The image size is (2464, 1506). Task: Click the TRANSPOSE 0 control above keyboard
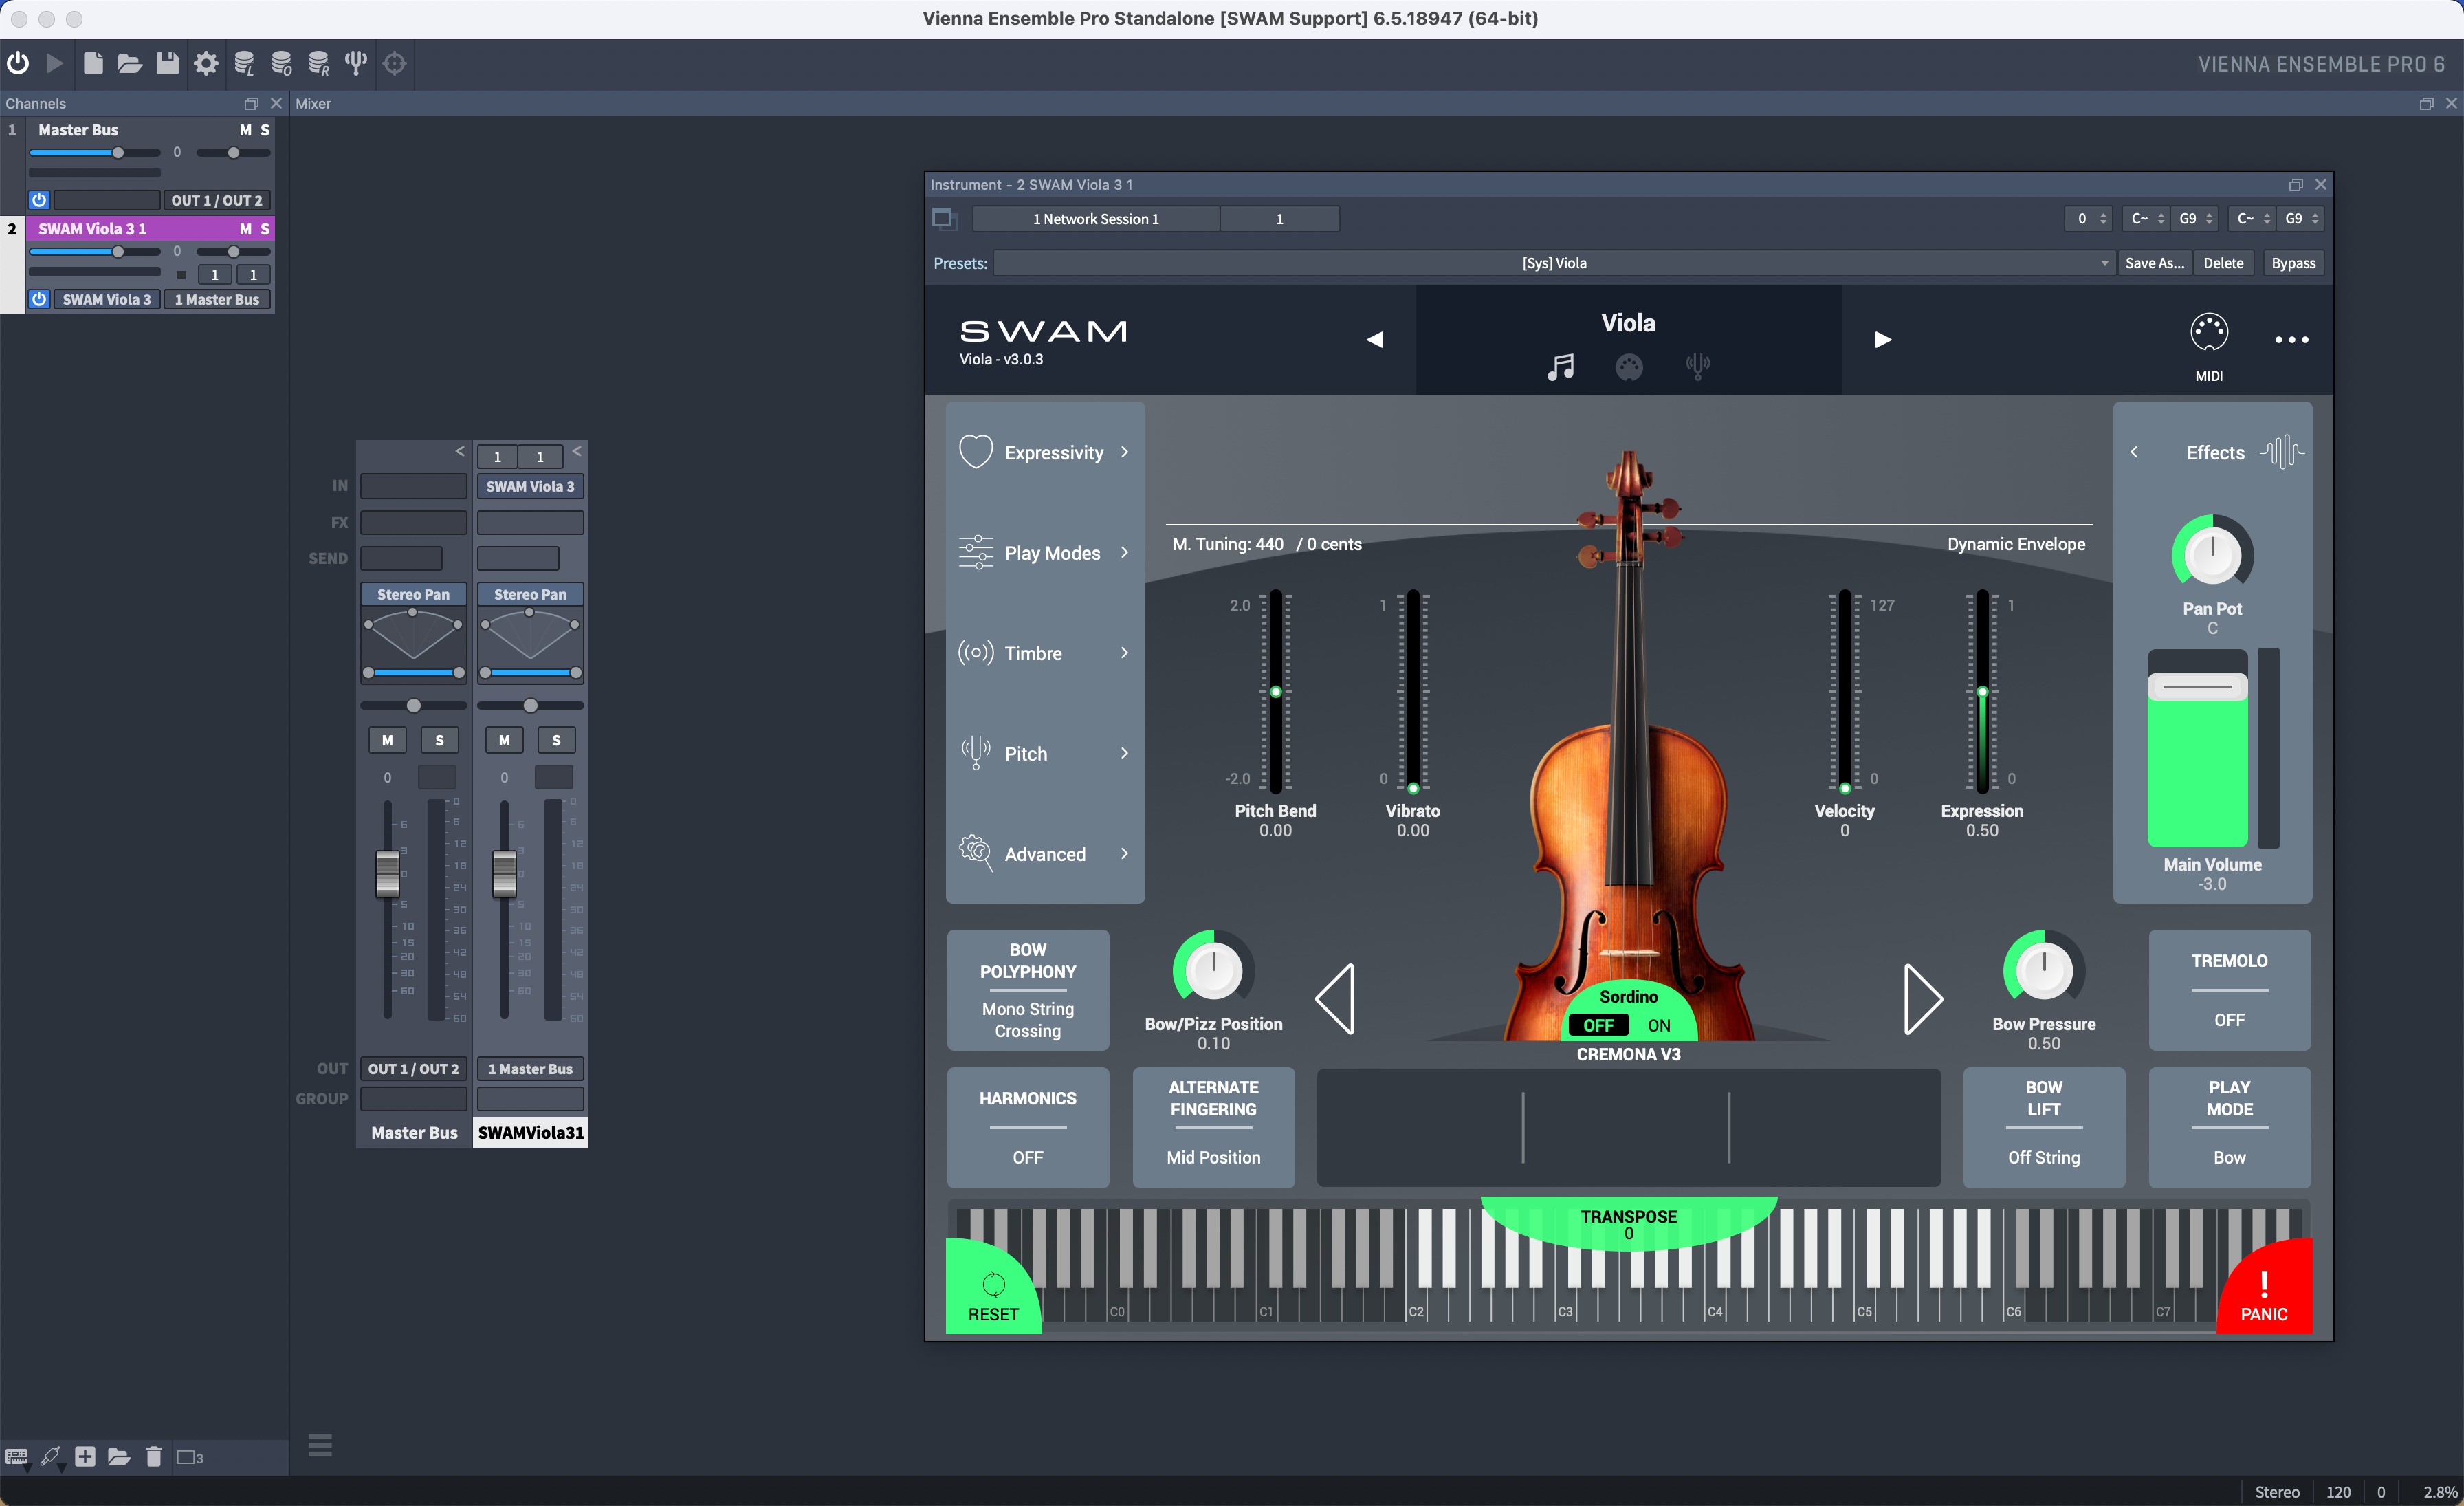pyautogui.click(x=1628, y=1223)
